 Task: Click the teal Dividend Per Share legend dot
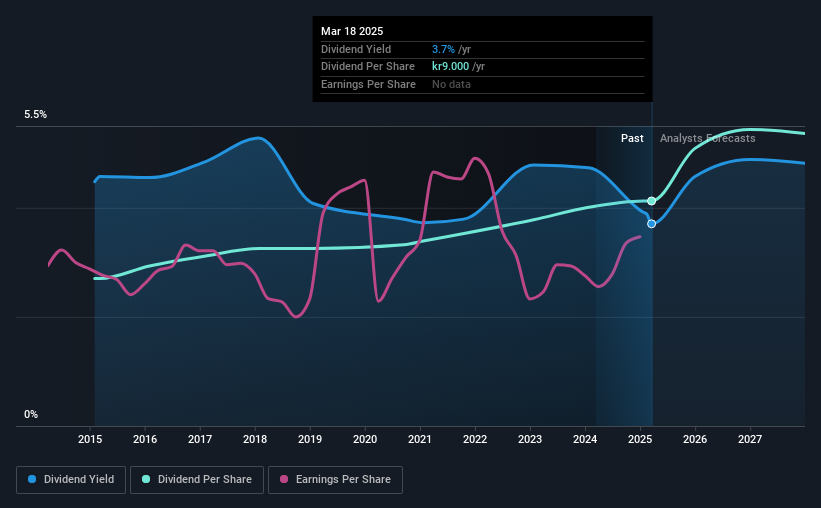coord(146,479)
